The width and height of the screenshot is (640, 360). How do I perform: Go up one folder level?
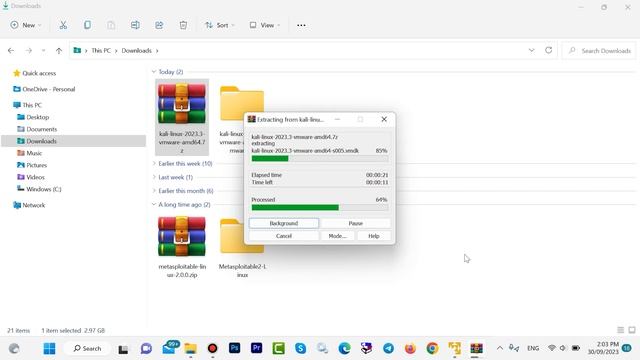pos(59,51)
